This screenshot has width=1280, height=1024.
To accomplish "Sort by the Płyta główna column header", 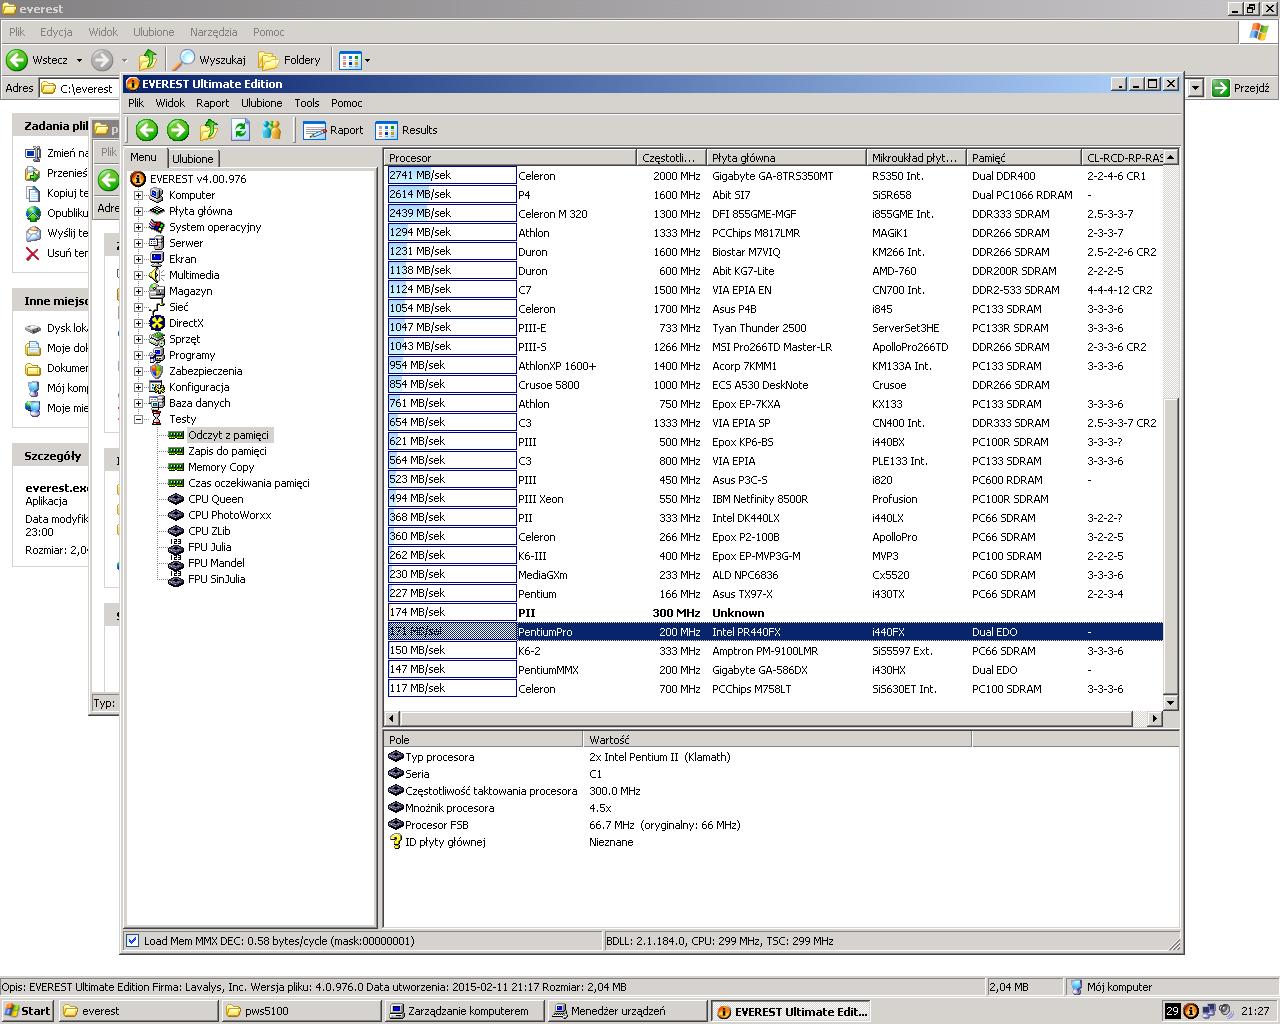I will [787, 158].
